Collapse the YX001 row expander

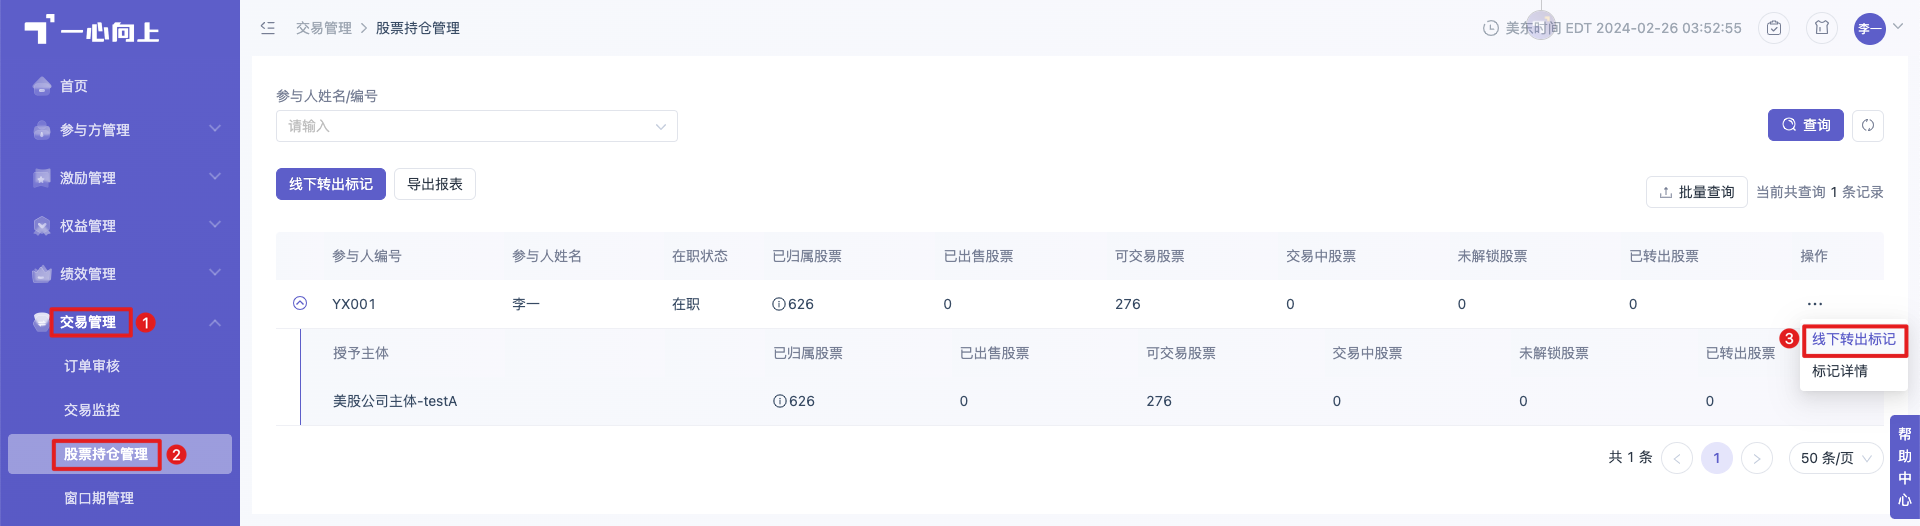[x=300, y=303]
